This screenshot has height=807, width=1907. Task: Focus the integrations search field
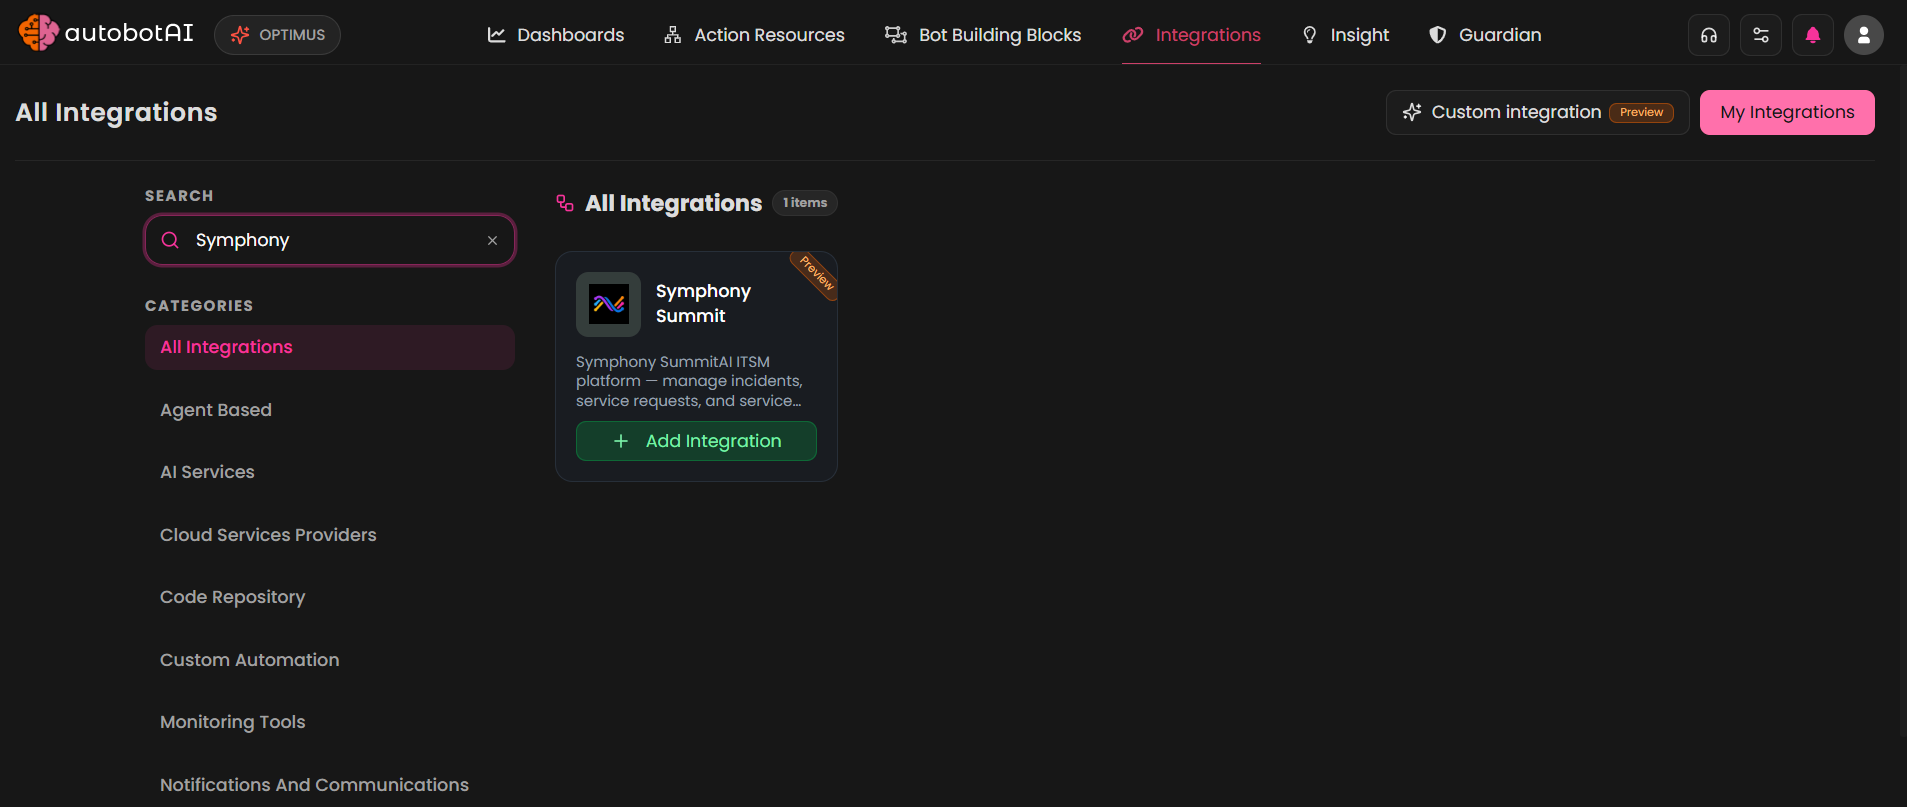tap(330, 240)
